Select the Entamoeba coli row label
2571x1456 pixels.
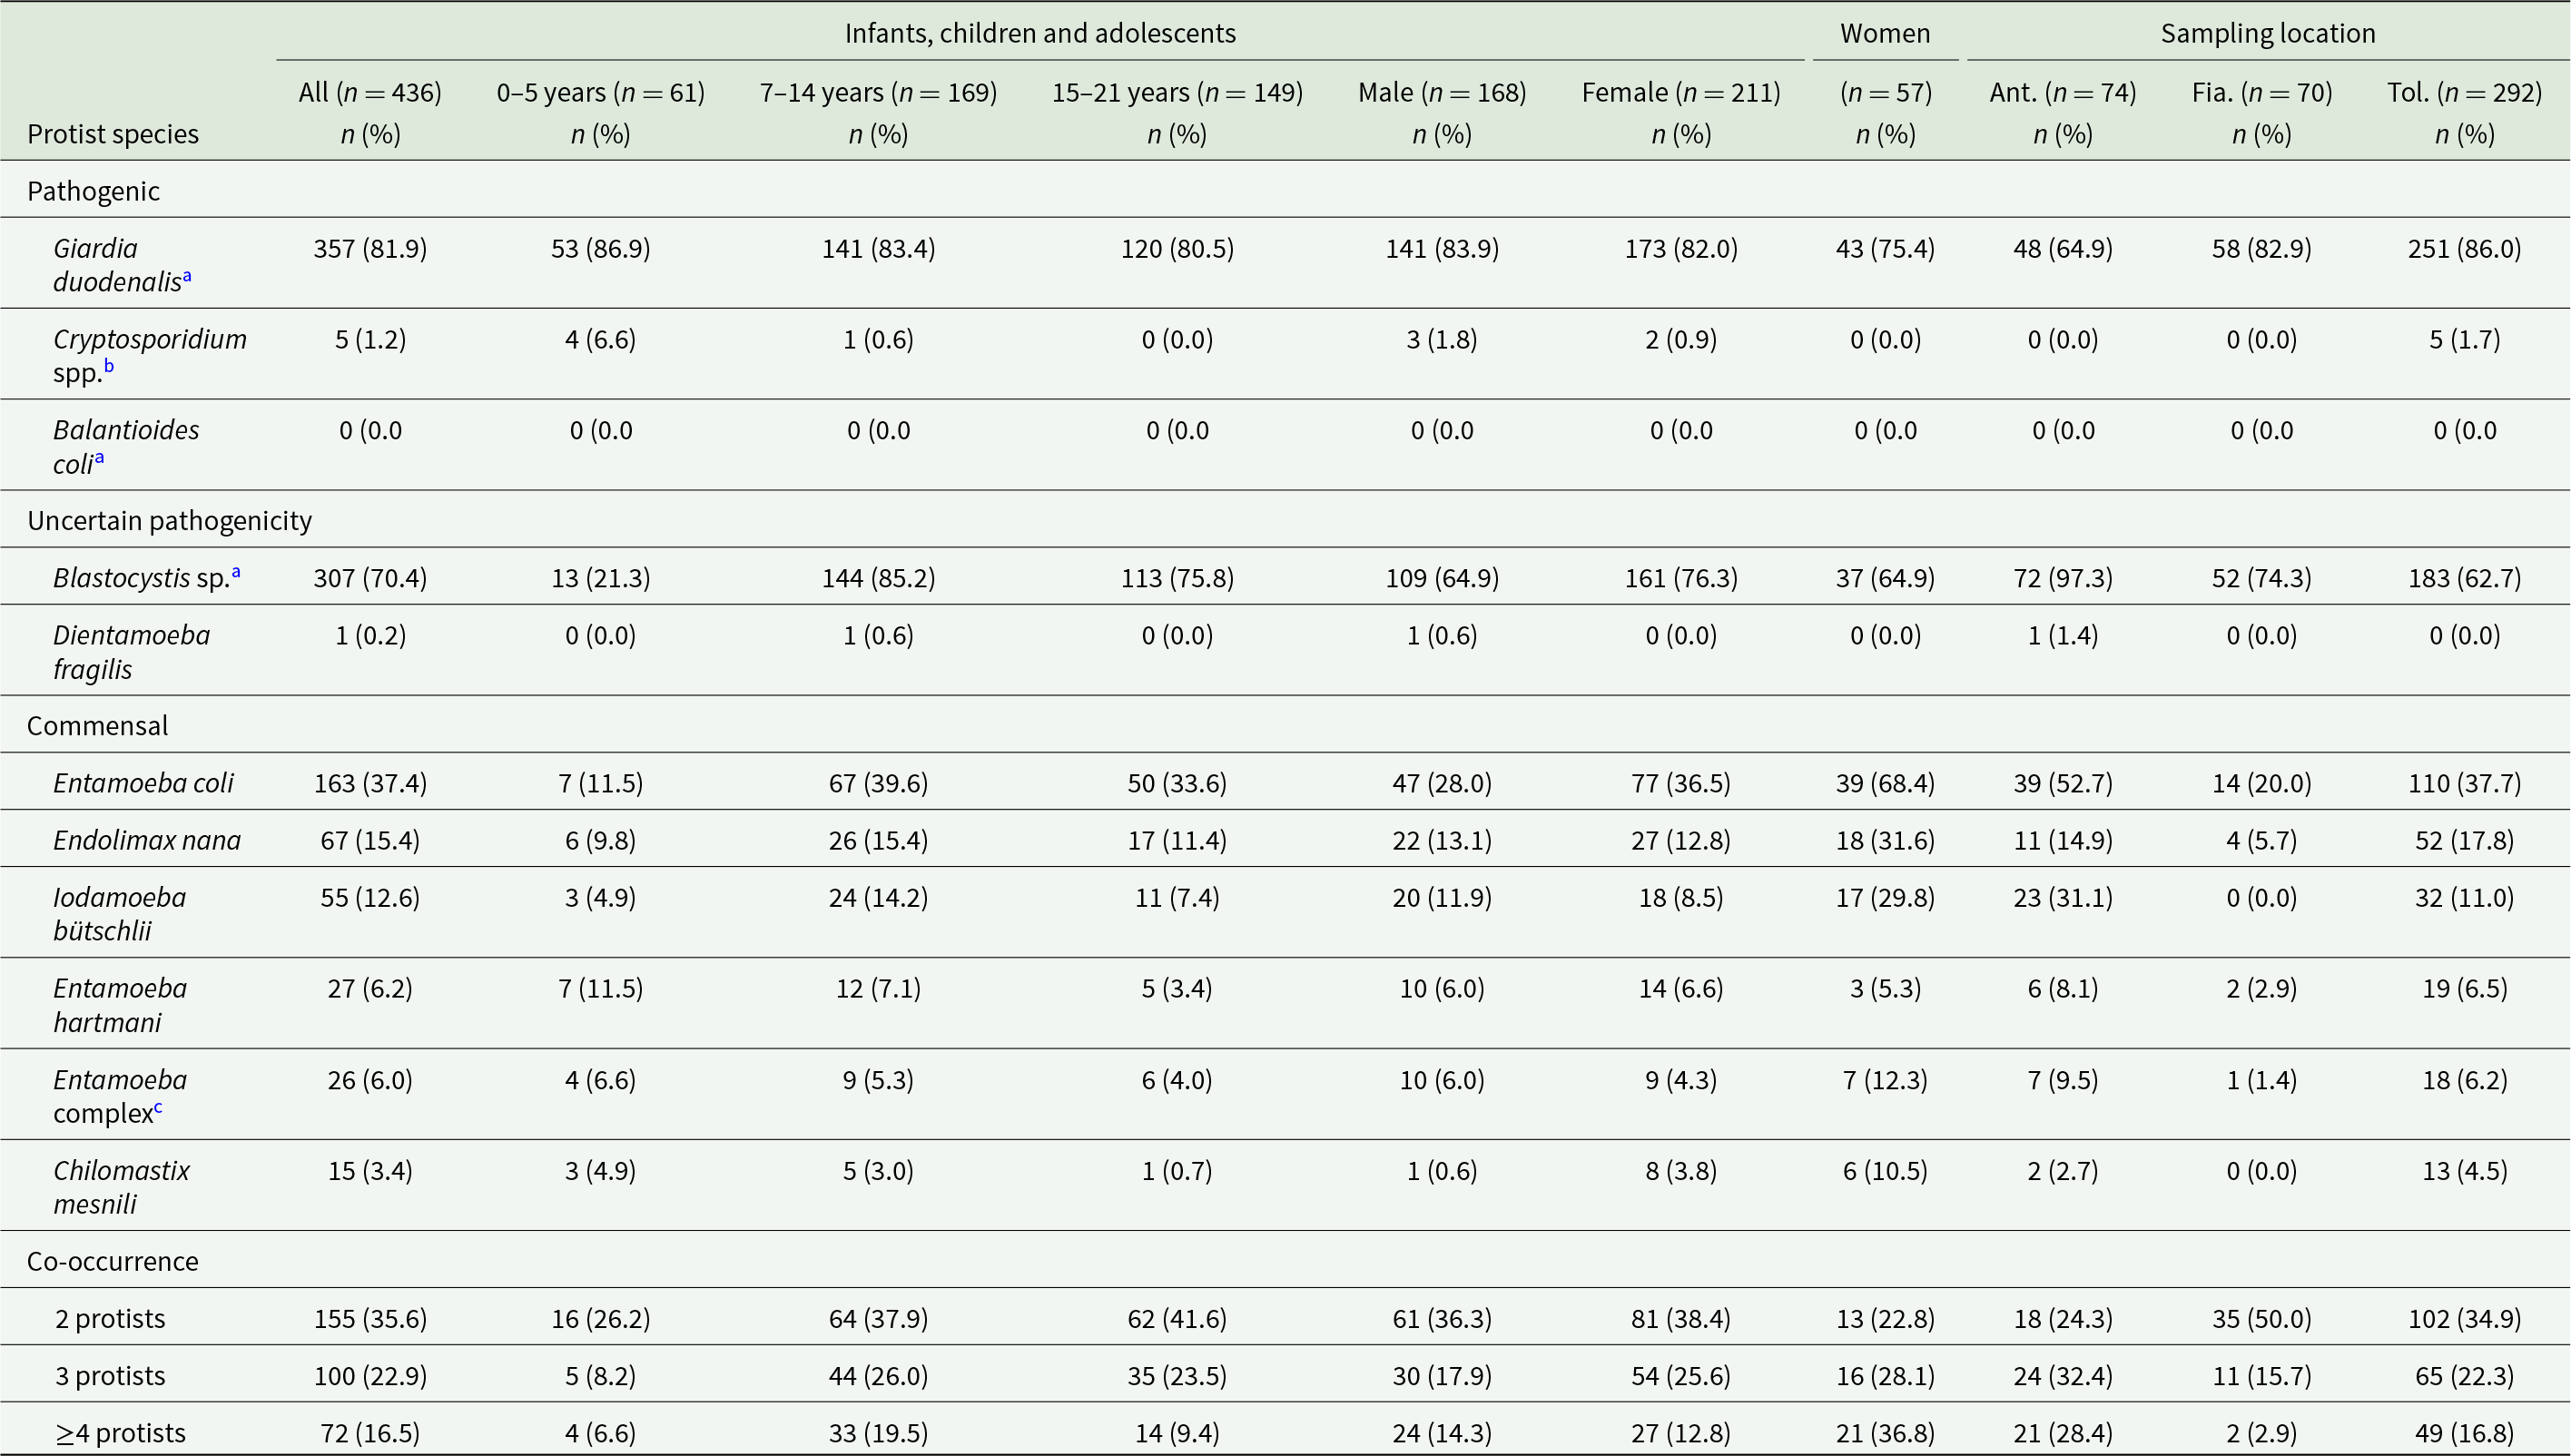point(143,783)
